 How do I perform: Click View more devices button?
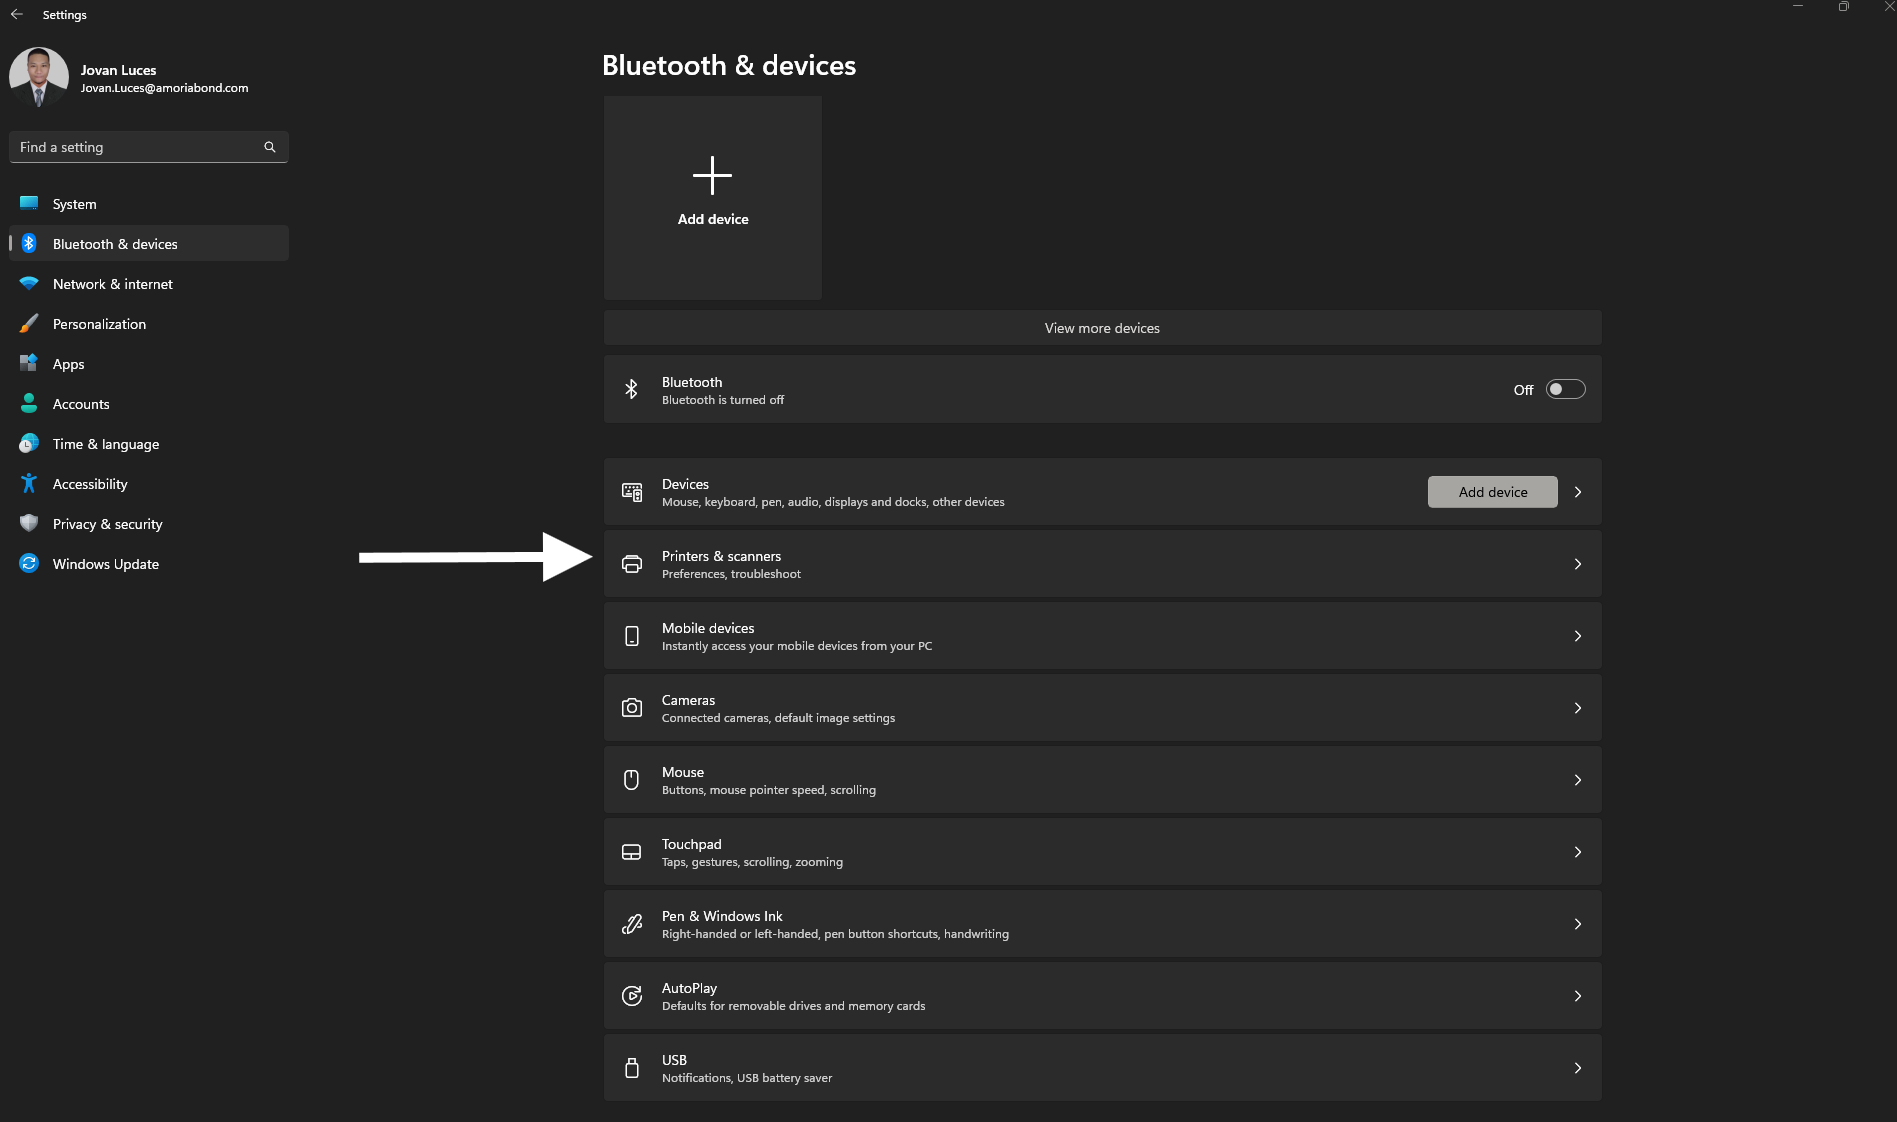tap(1102, 328)
